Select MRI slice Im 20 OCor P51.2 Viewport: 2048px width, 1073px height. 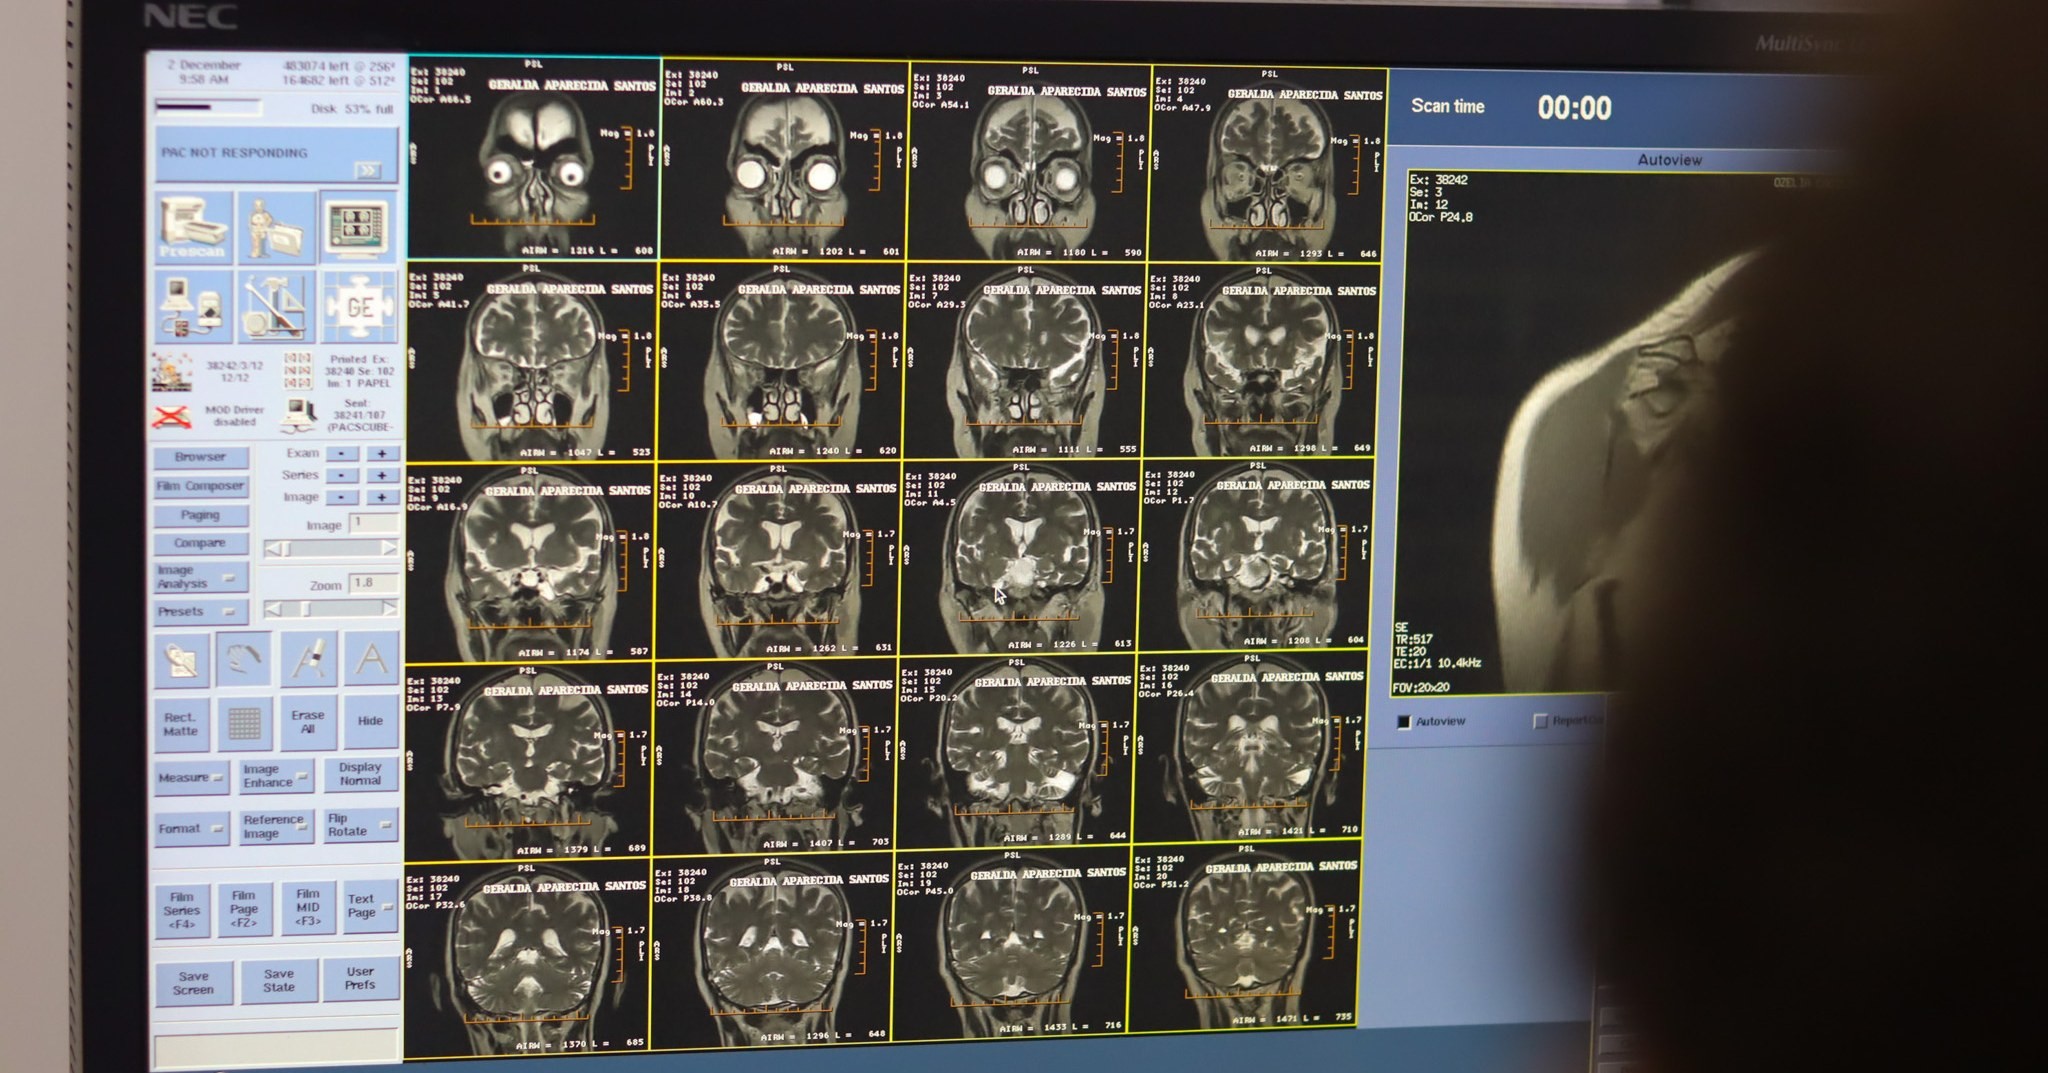(1245, 938)
